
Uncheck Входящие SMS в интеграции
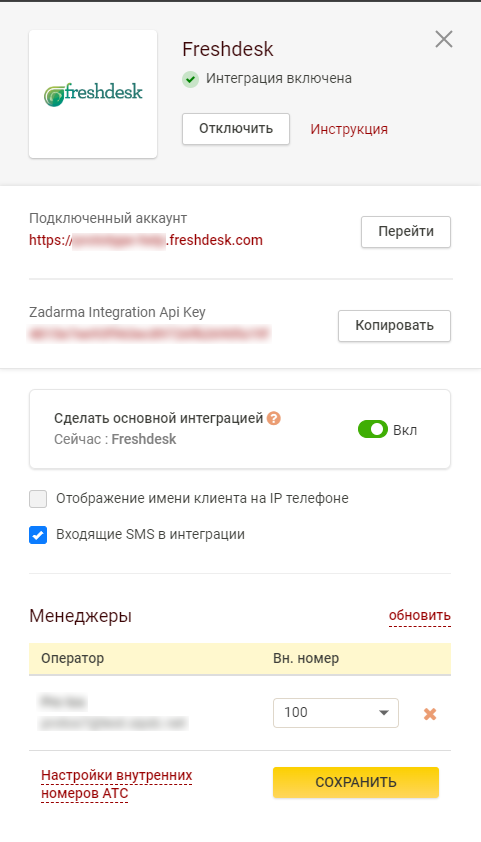pyautogui.click(x=38, y=535)
